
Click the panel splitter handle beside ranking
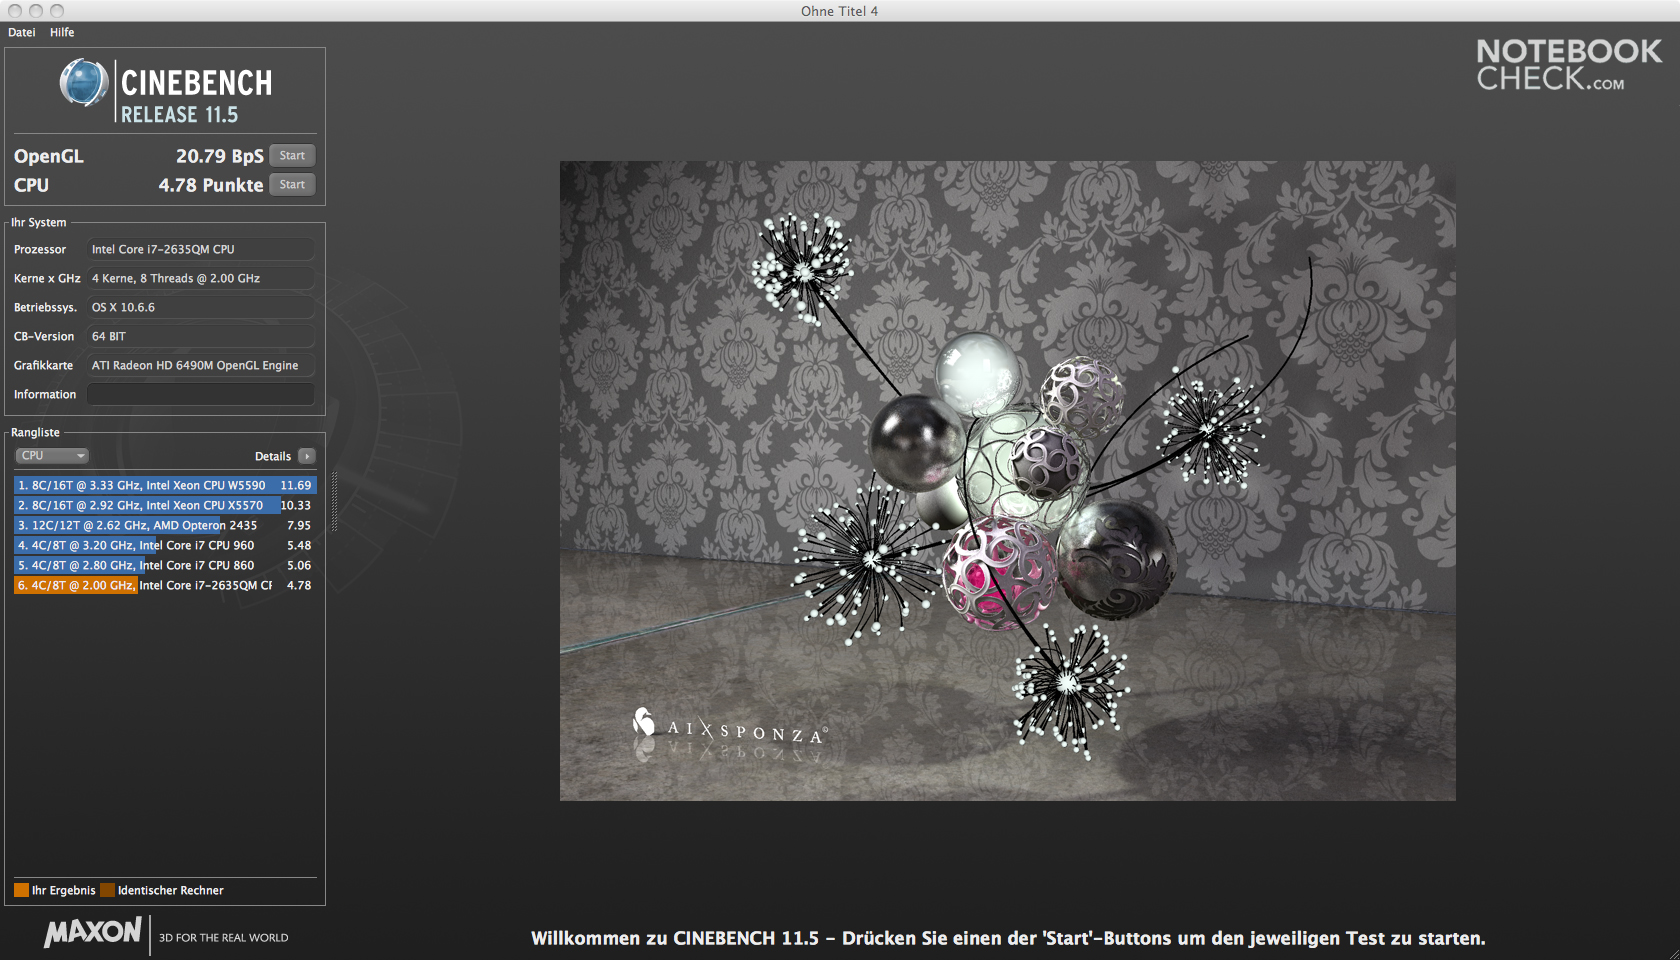click(334, 502)
